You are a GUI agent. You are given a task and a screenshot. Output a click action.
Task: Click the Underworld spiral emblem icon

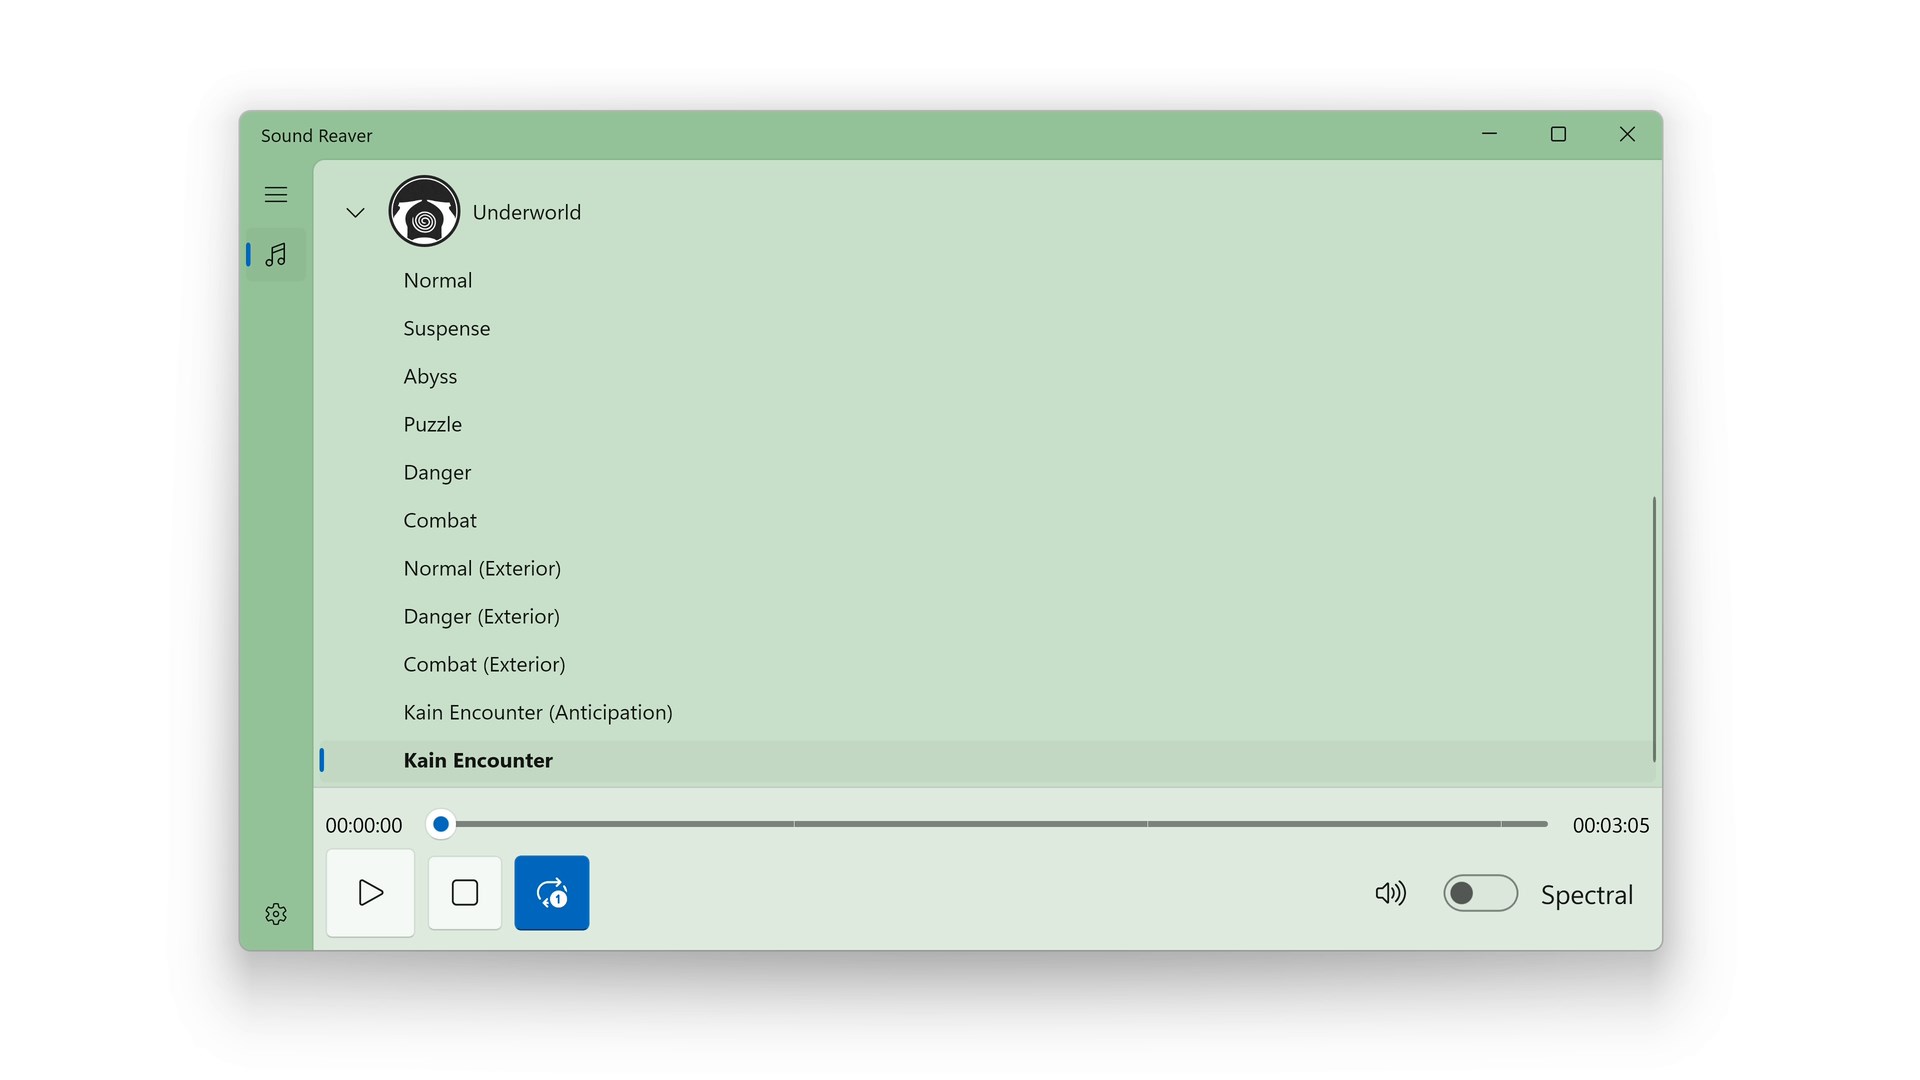[424, 212]
